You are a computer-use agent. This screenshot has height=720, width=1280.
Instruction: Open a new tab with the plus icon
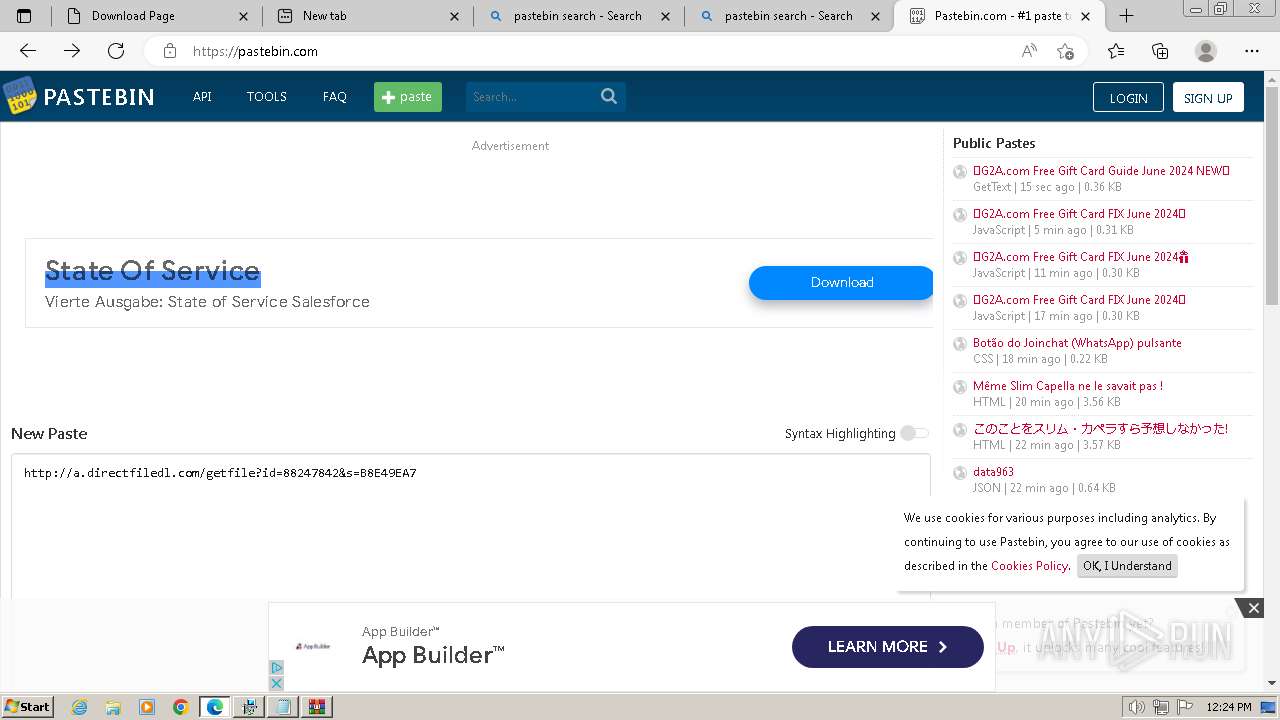click(1126, 16)
